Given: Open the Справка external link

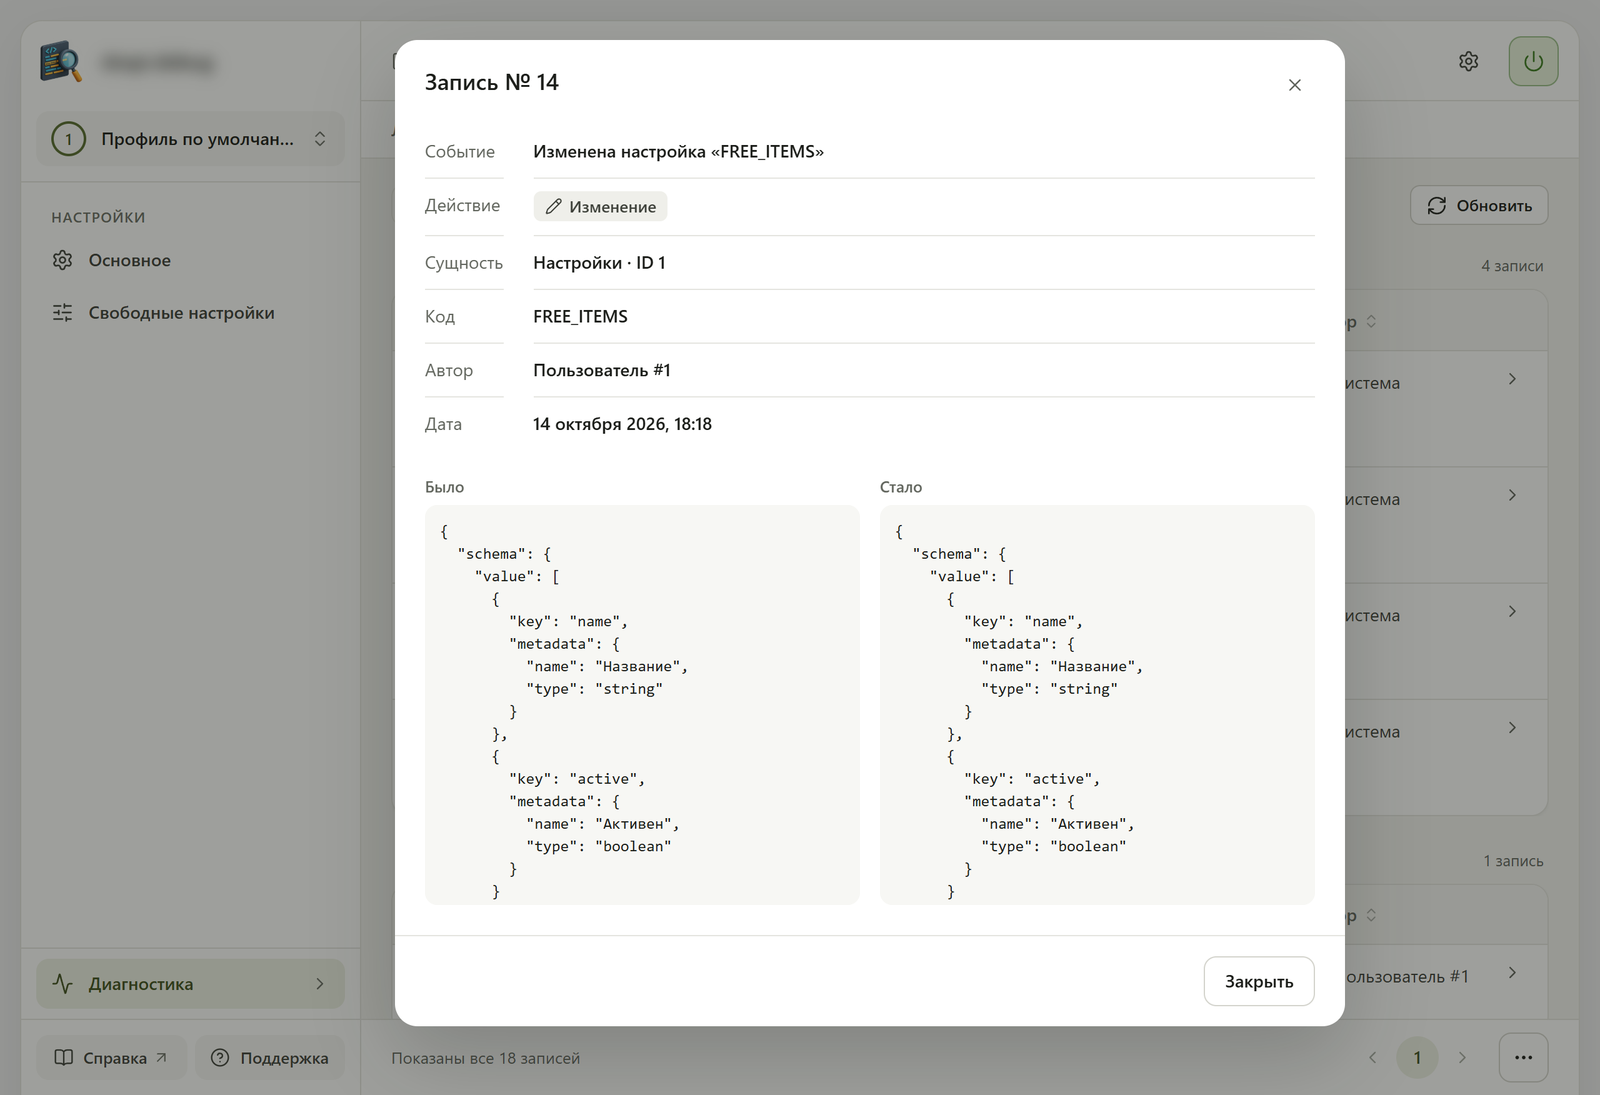Looking at the screenshot, I should (x=111, y=1057).
